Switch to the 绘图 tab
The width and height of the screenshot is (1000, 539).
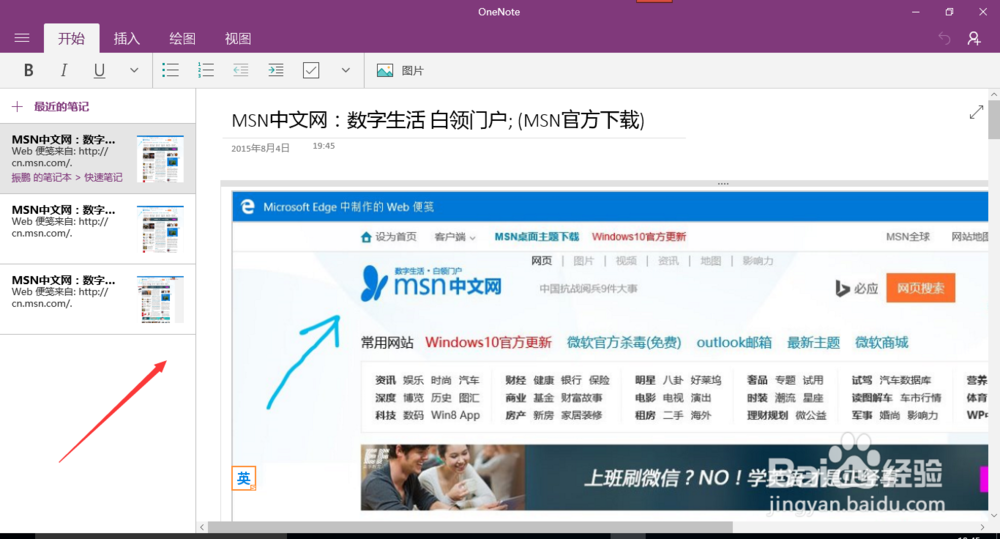click(x=182, y=38)
